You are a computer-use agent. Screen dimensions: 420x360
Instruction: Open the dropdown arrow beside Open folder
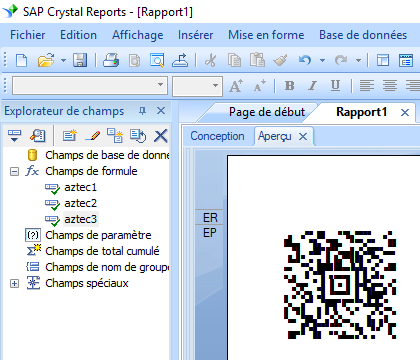click(x=63, y=61)
